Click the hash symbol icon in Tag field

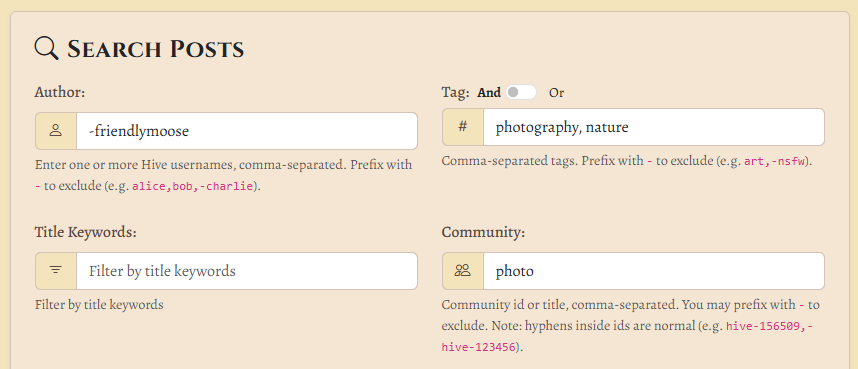click(463, 127)
